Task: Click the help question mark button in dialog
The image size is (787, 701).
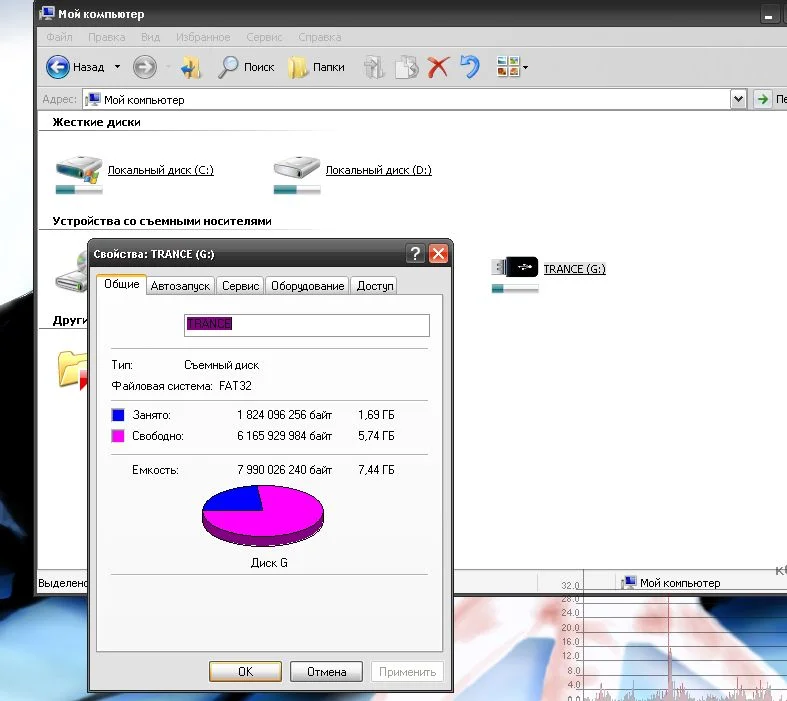Action: pos(415,253)
